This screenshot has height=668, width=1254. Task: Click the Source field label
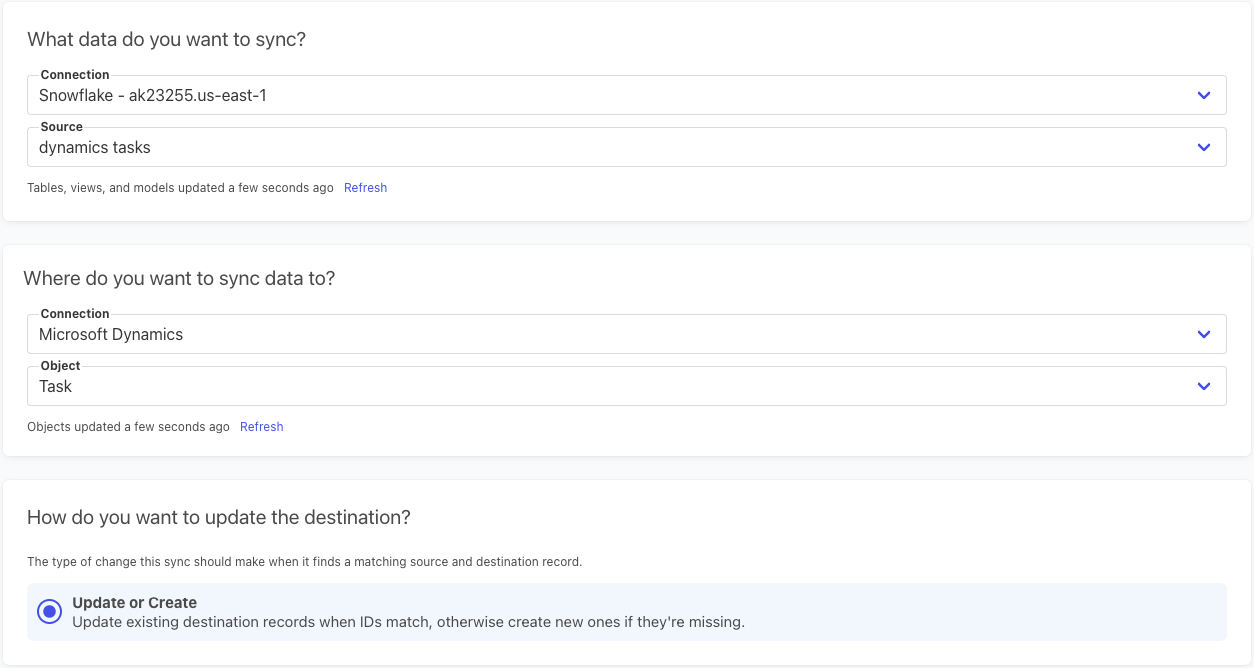point(61,127)
